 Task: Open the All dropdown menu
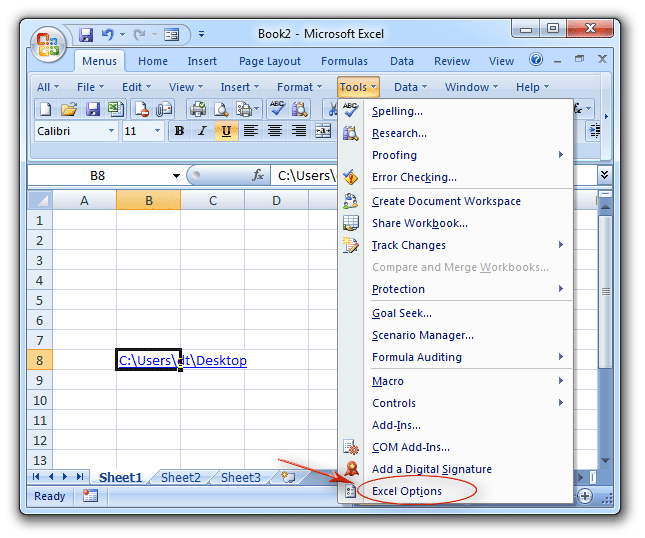coord(48,87)
